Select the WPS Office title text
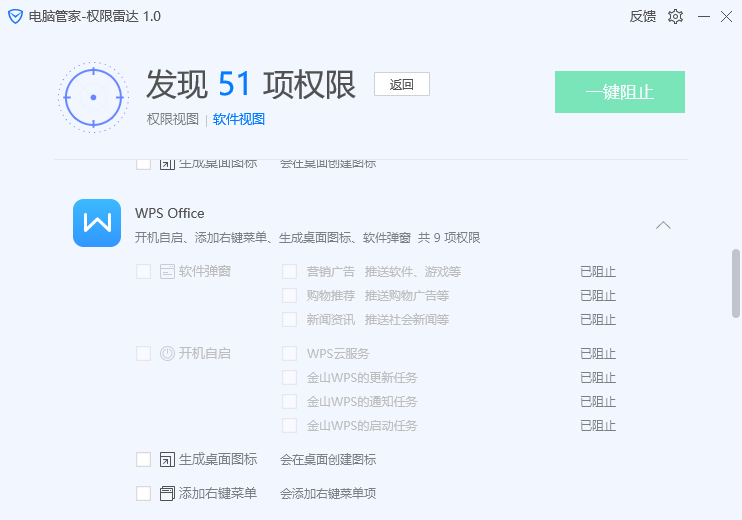Viewport: 742px width, 520px height. (x=169, y=213)
